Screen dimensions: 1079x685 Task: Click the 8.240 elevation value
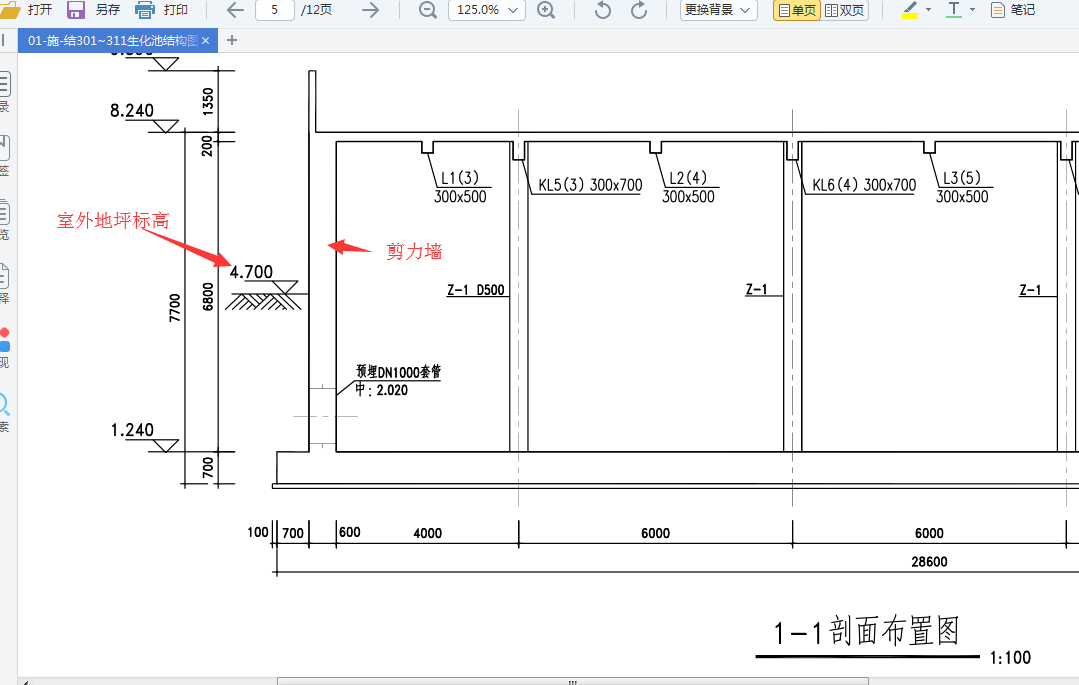pyautogui.click(x=132, y=110)
